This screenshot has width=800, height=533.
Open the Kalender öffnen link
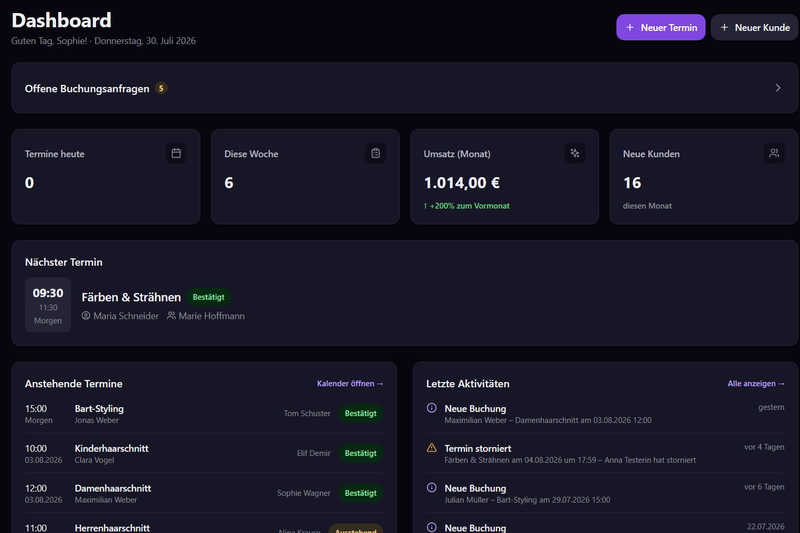coord(350,384)
